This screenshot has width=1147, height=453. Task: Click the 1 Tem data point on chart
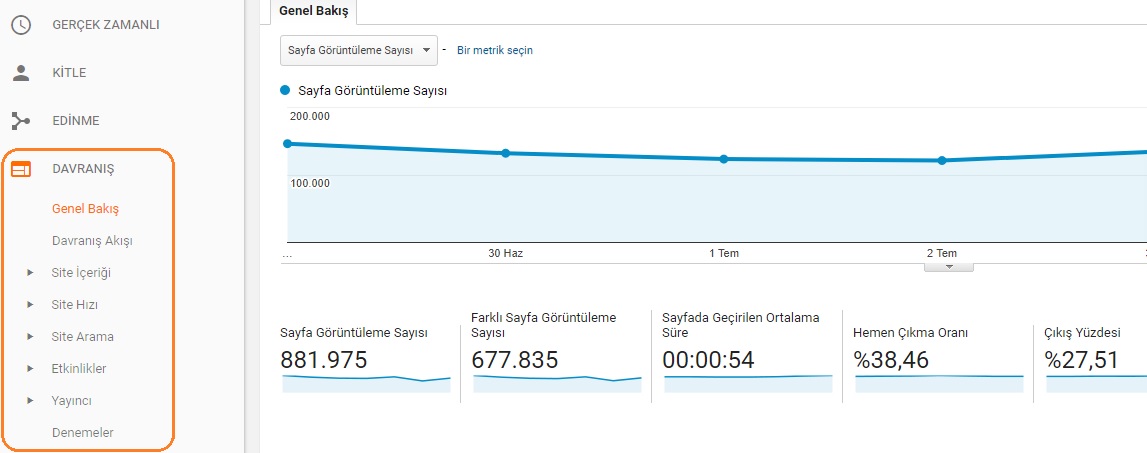tap(724, 159)
